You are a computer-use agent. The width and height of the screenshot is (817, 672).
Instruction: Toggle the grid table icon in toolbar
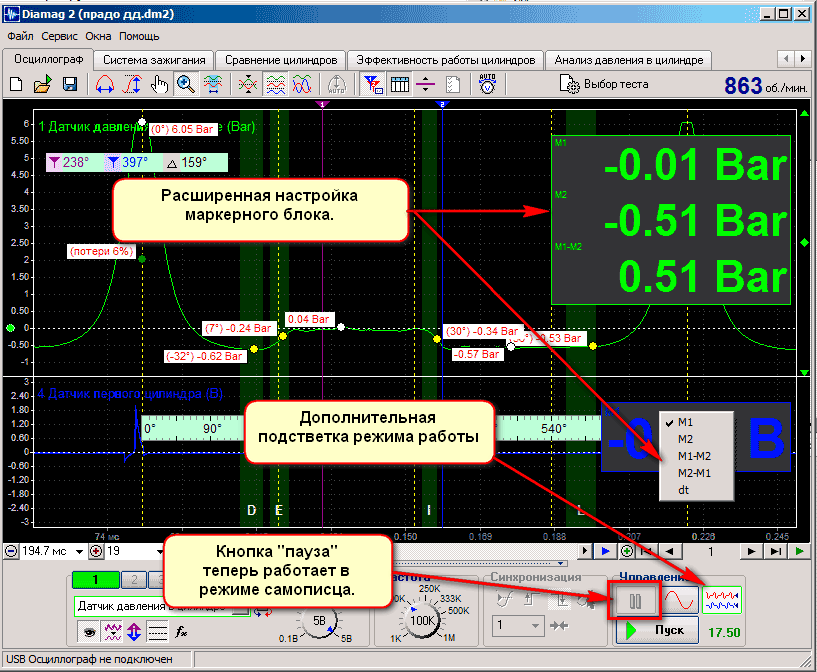[400, 84]
